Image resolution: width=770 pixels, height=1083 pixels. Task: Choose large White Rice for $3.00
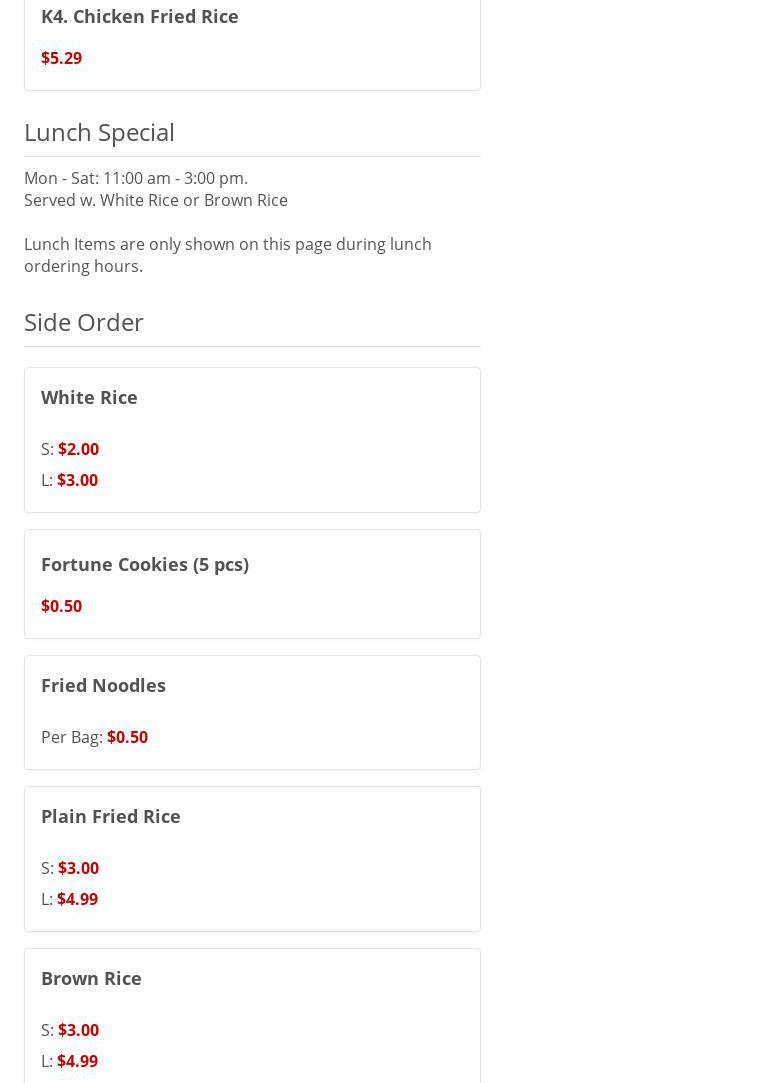pyautogui.click(x=77, y=480)
